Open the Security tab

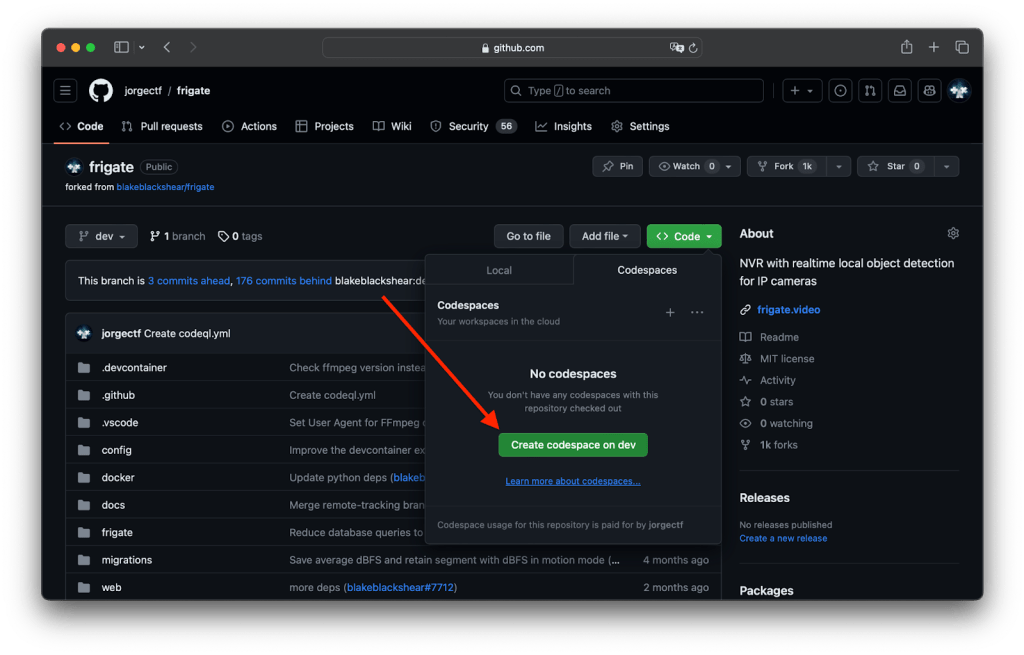[473, 127]
